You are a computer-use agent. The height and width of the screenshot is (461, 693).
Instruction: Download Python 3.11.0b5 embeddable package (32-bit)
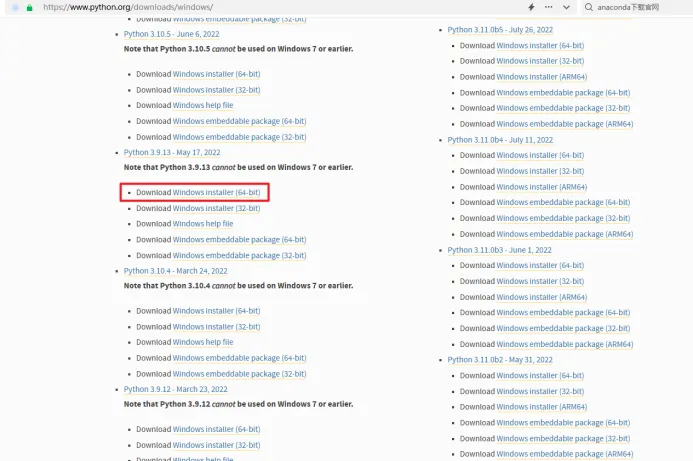coord(563,108)
